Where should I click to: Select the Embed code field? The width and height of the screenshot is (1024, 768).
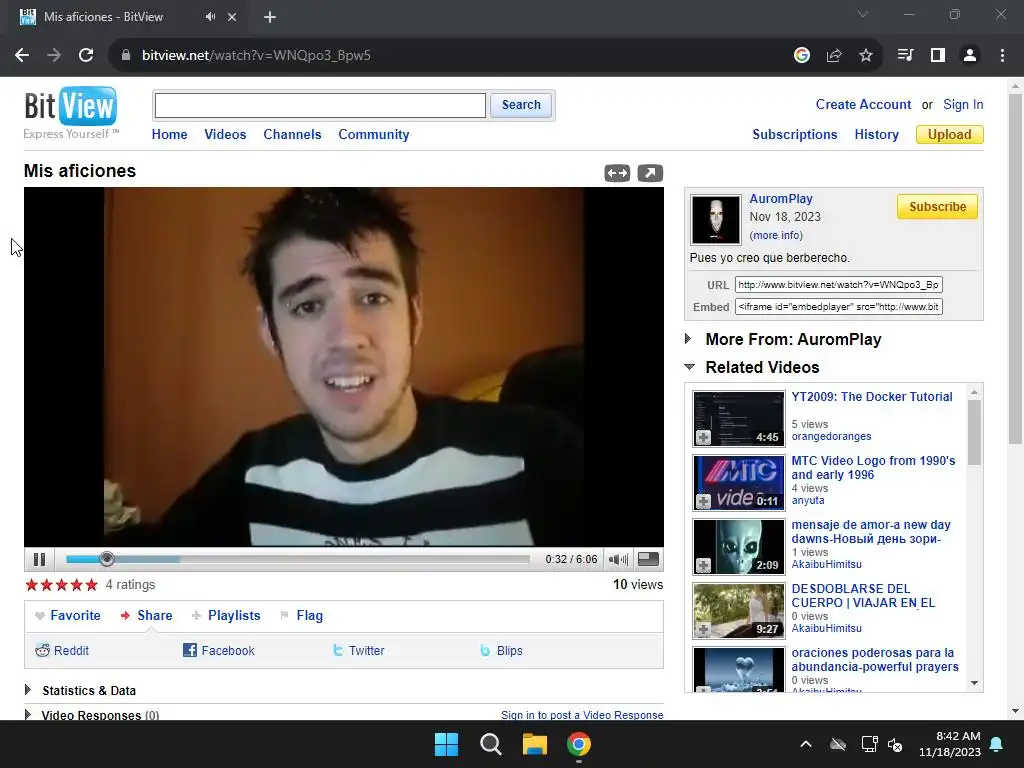point(839,307)
